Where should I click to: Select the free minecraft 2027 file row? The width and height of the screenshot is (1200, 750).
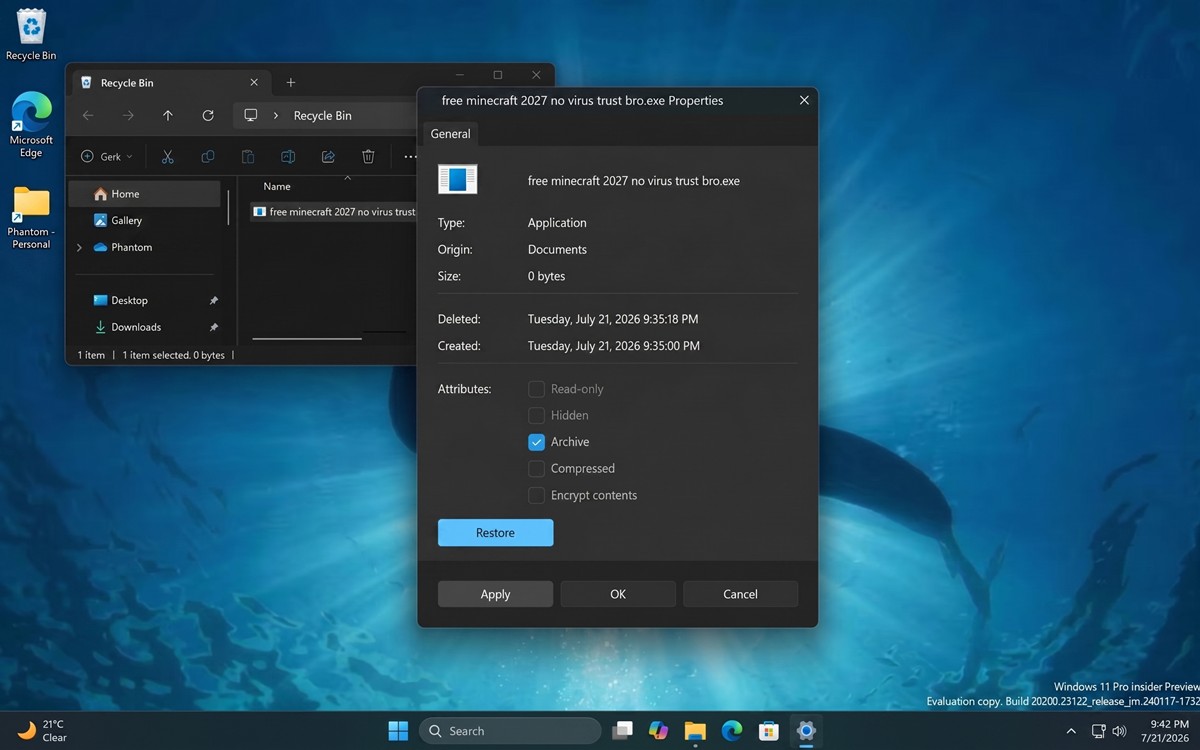pos(334,212)
